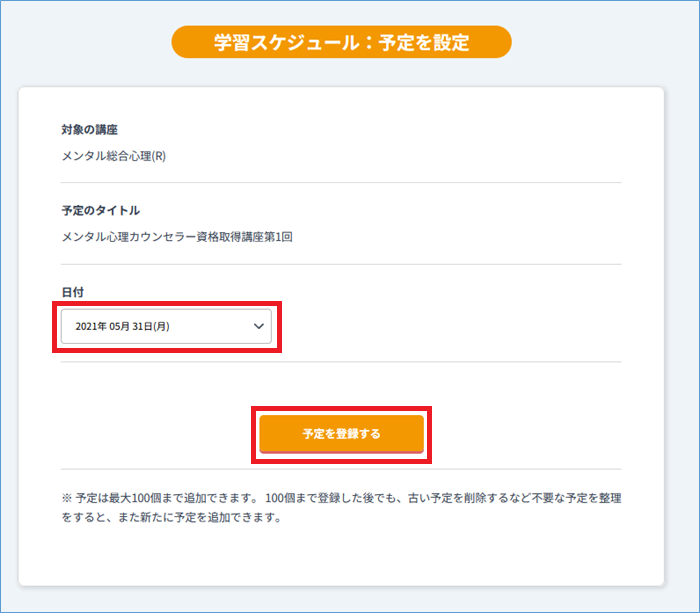Viewport: 700px width, 613px height.
Task: Open the 日付 date dropdown
Action: (166, 326)
